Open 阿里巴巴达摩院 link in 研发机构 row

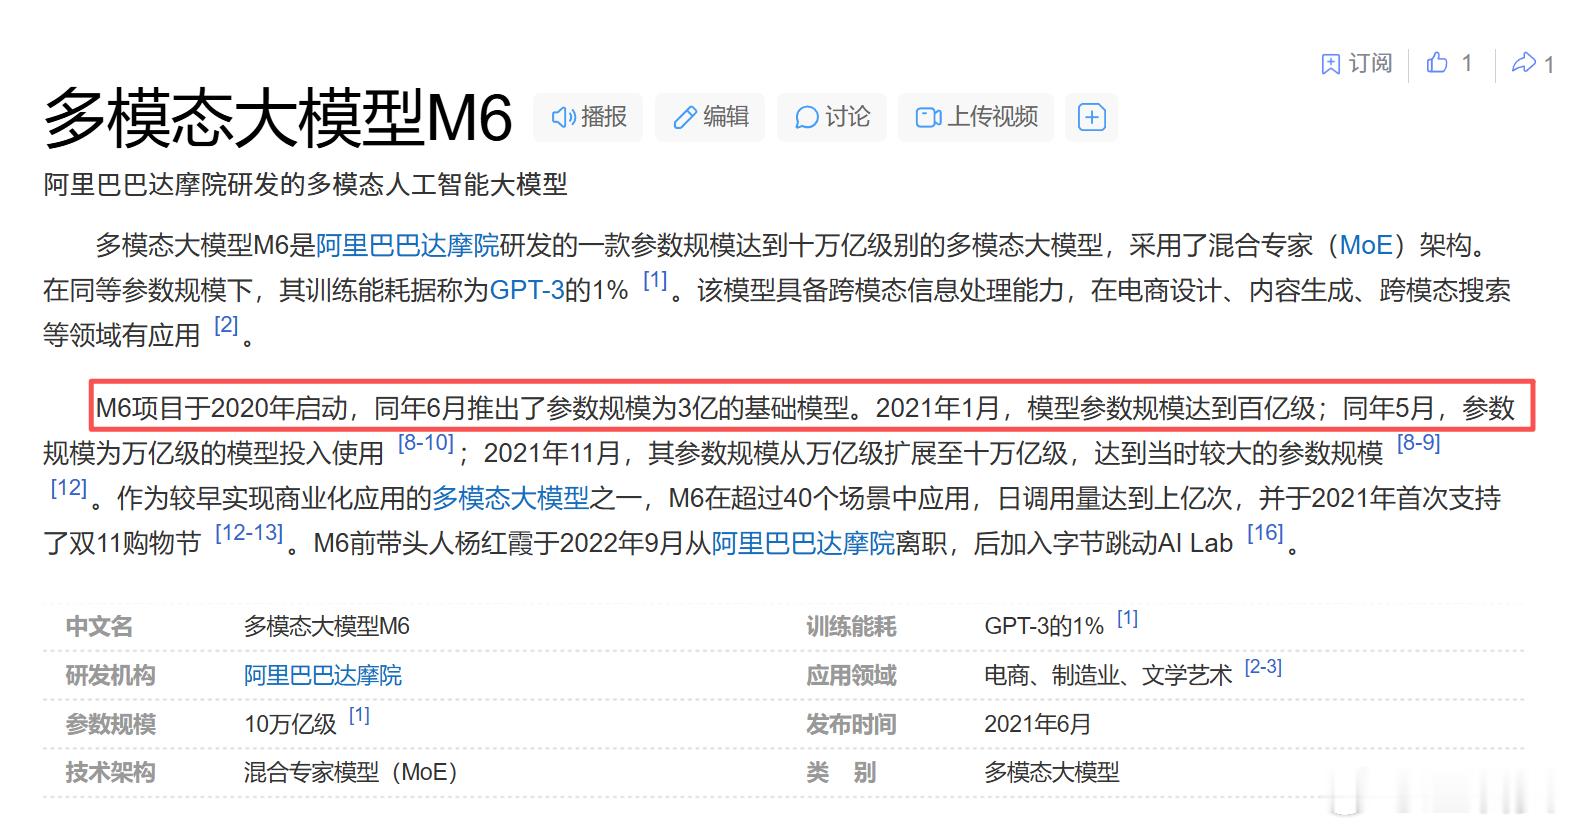point(323,676)
